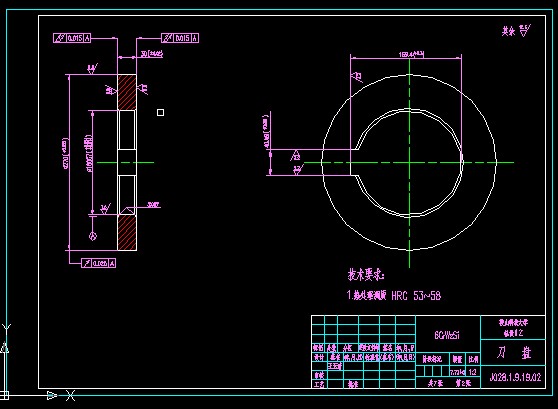Click the roughness symbol on top section edge
Screen dimensions: 558x409
pyautogui.click(x=92, y=68)
